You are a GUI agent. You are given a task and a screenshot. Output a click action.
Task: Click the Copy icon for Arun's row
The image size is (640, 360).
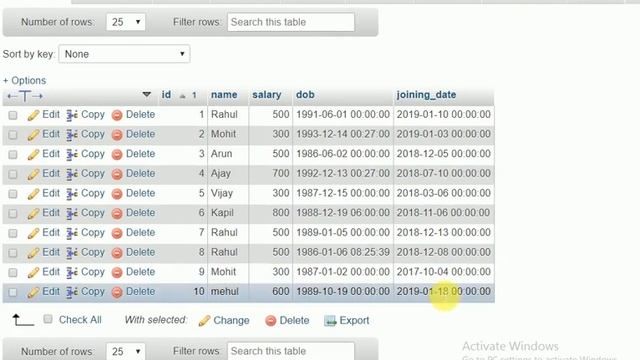click(x=72, y=155)
